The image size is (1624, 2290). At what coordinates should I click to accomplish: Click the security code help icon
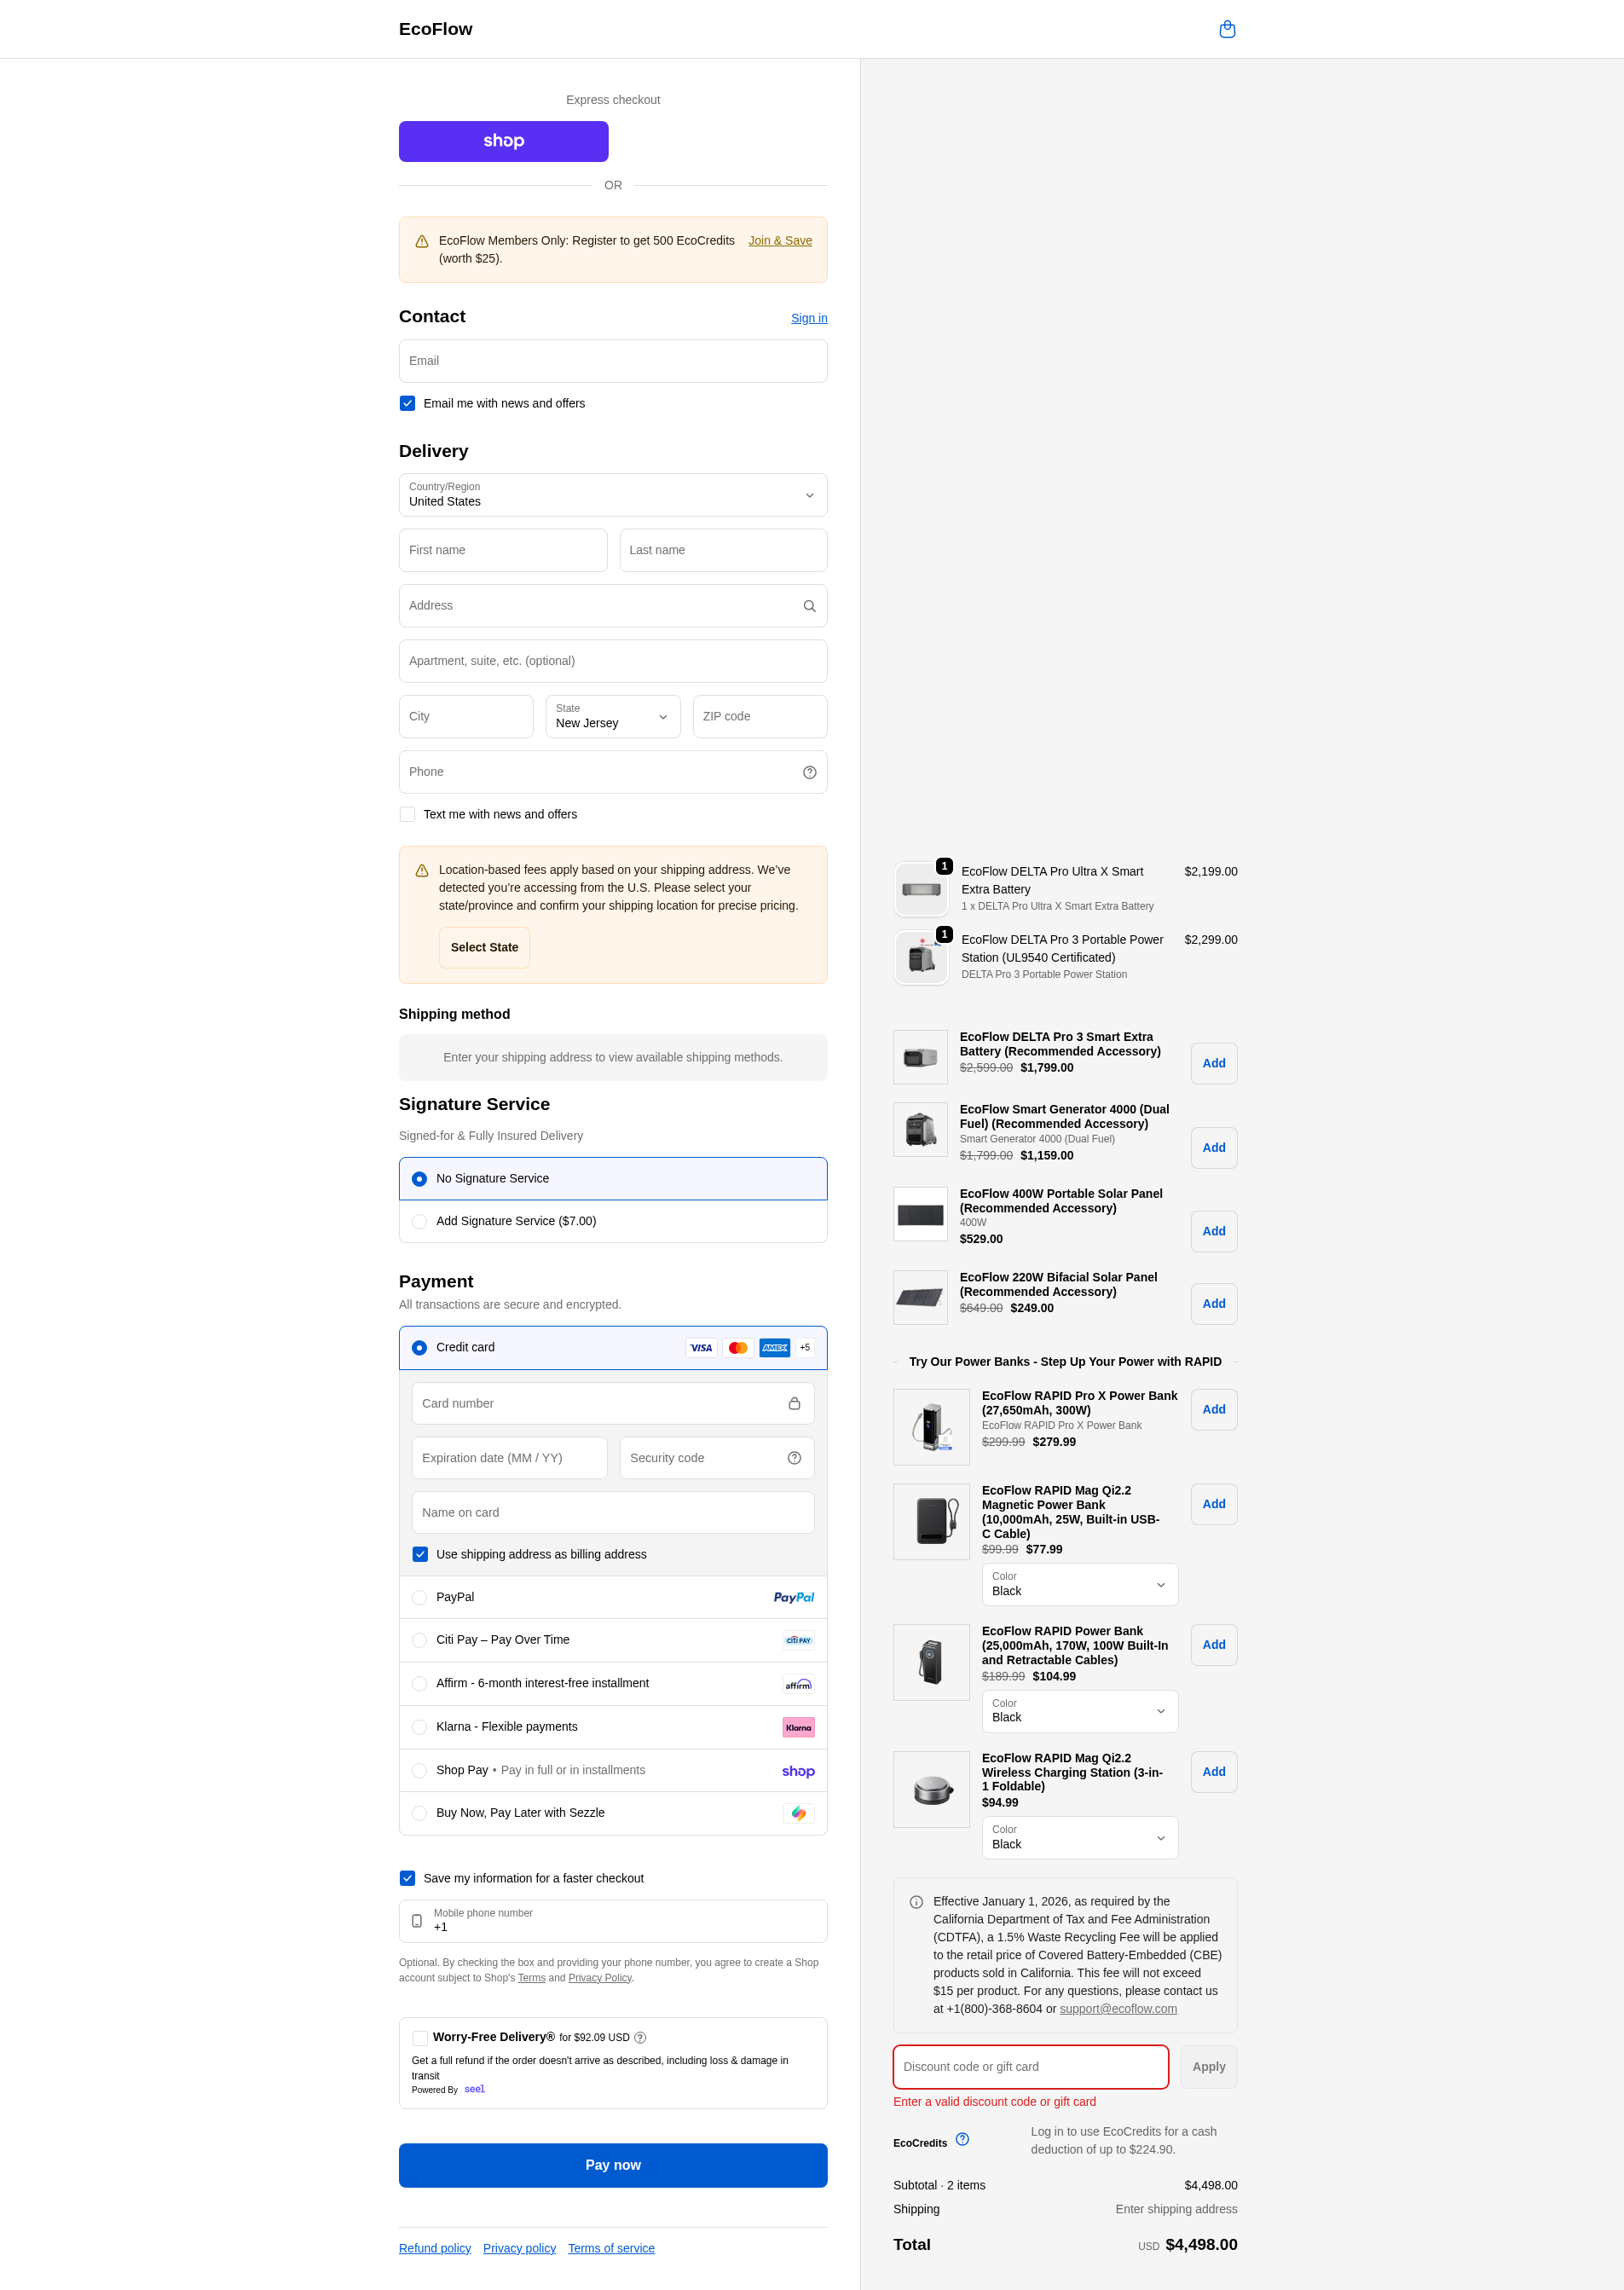(x=794, y=1458)
